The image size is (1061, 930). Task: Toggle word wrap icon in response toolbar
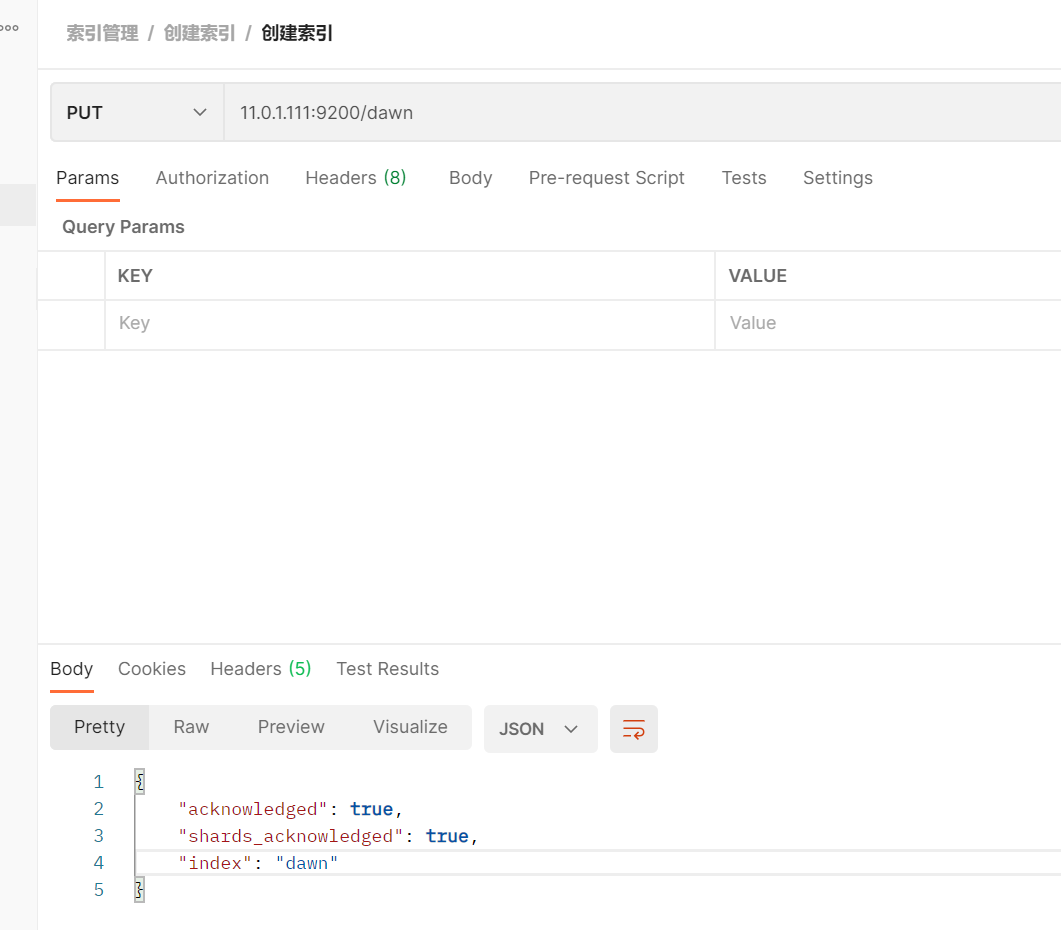pos(633,729)
